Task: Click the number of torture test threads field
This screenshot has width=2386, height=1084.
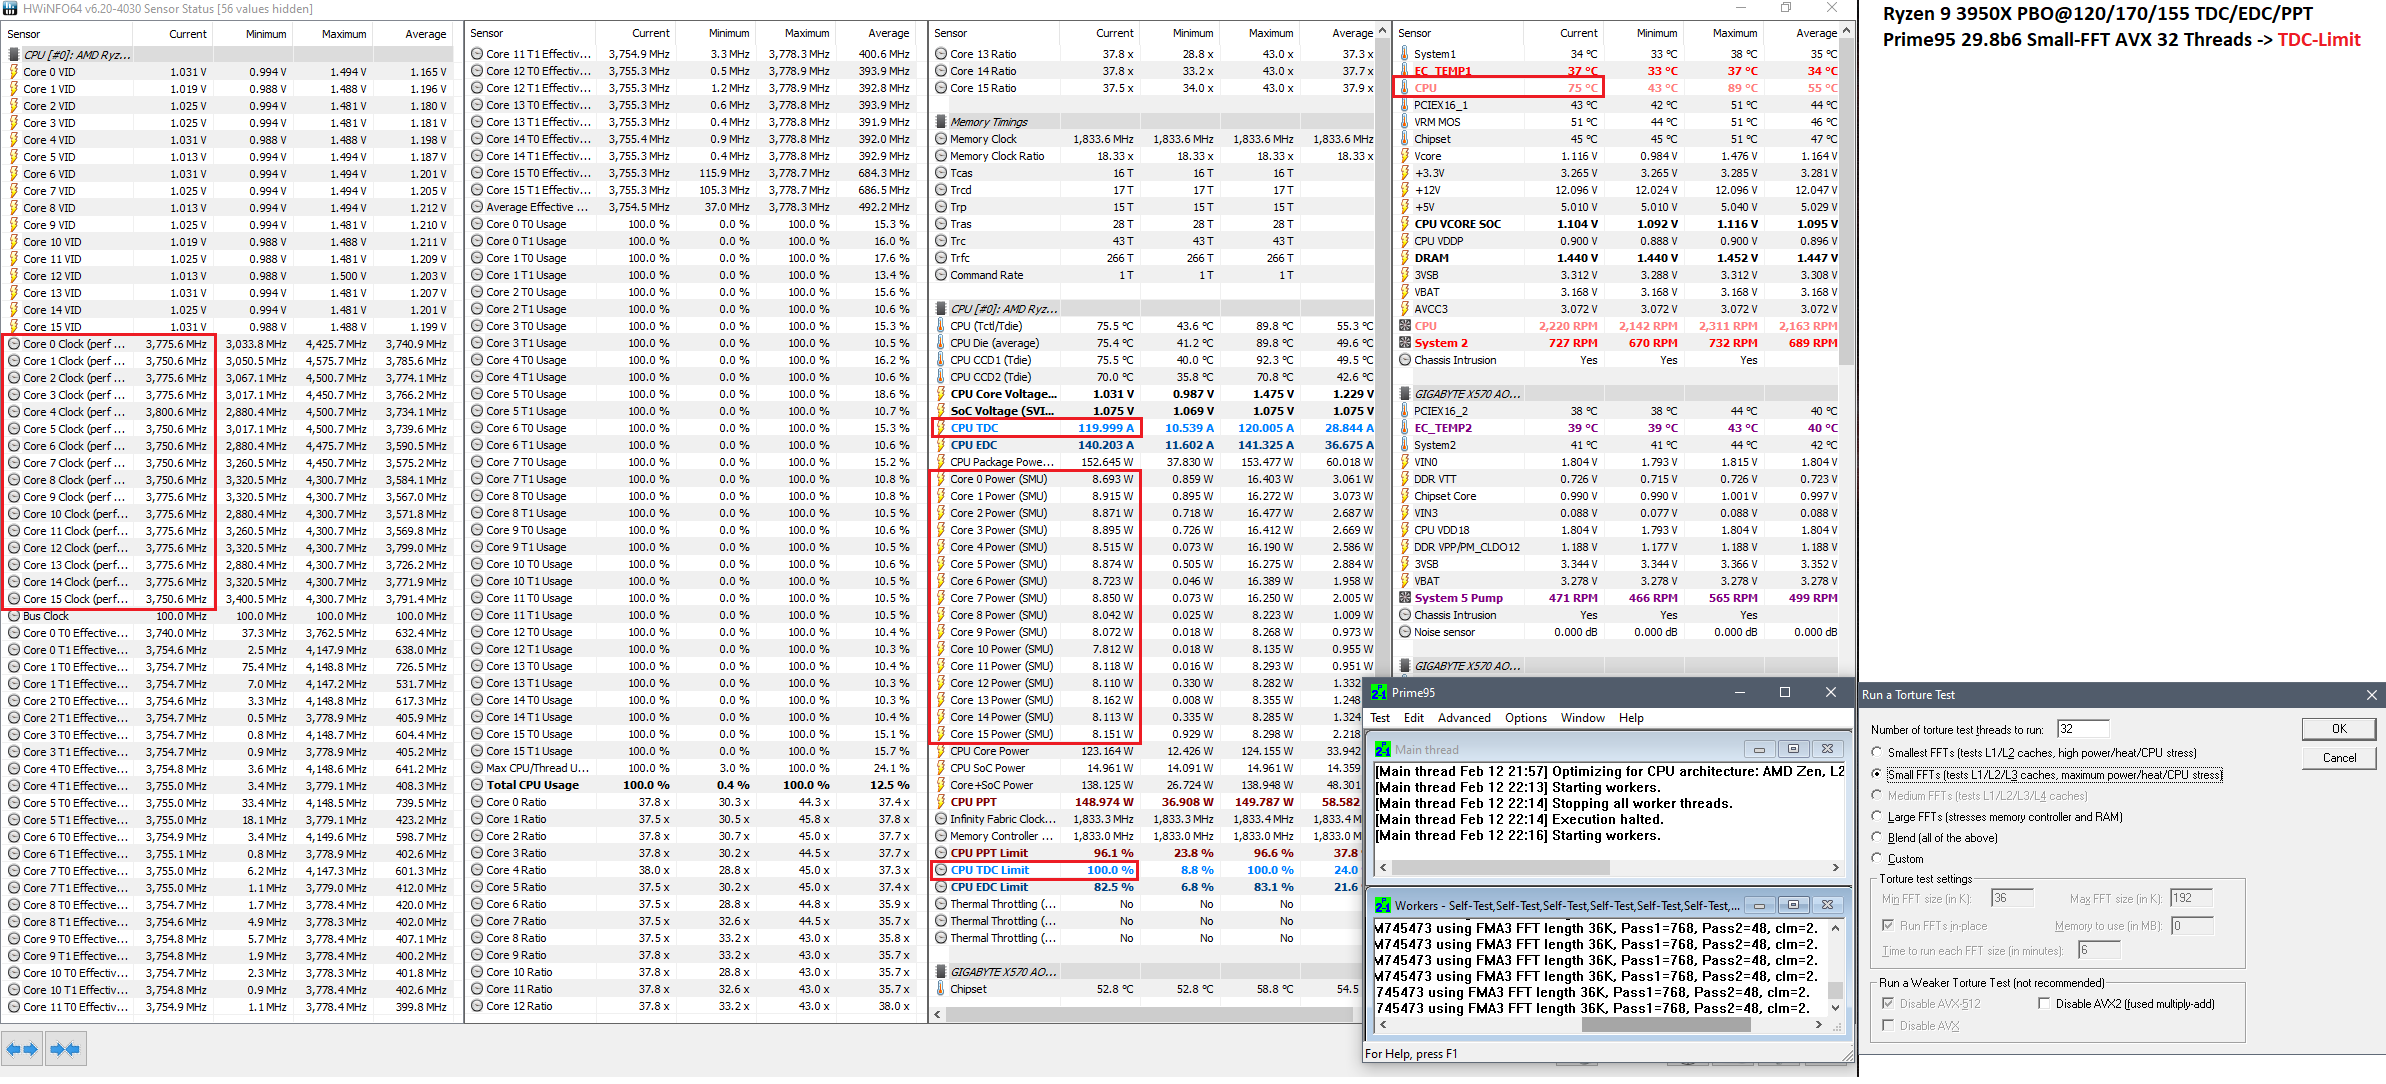Action: [2083, 729]
